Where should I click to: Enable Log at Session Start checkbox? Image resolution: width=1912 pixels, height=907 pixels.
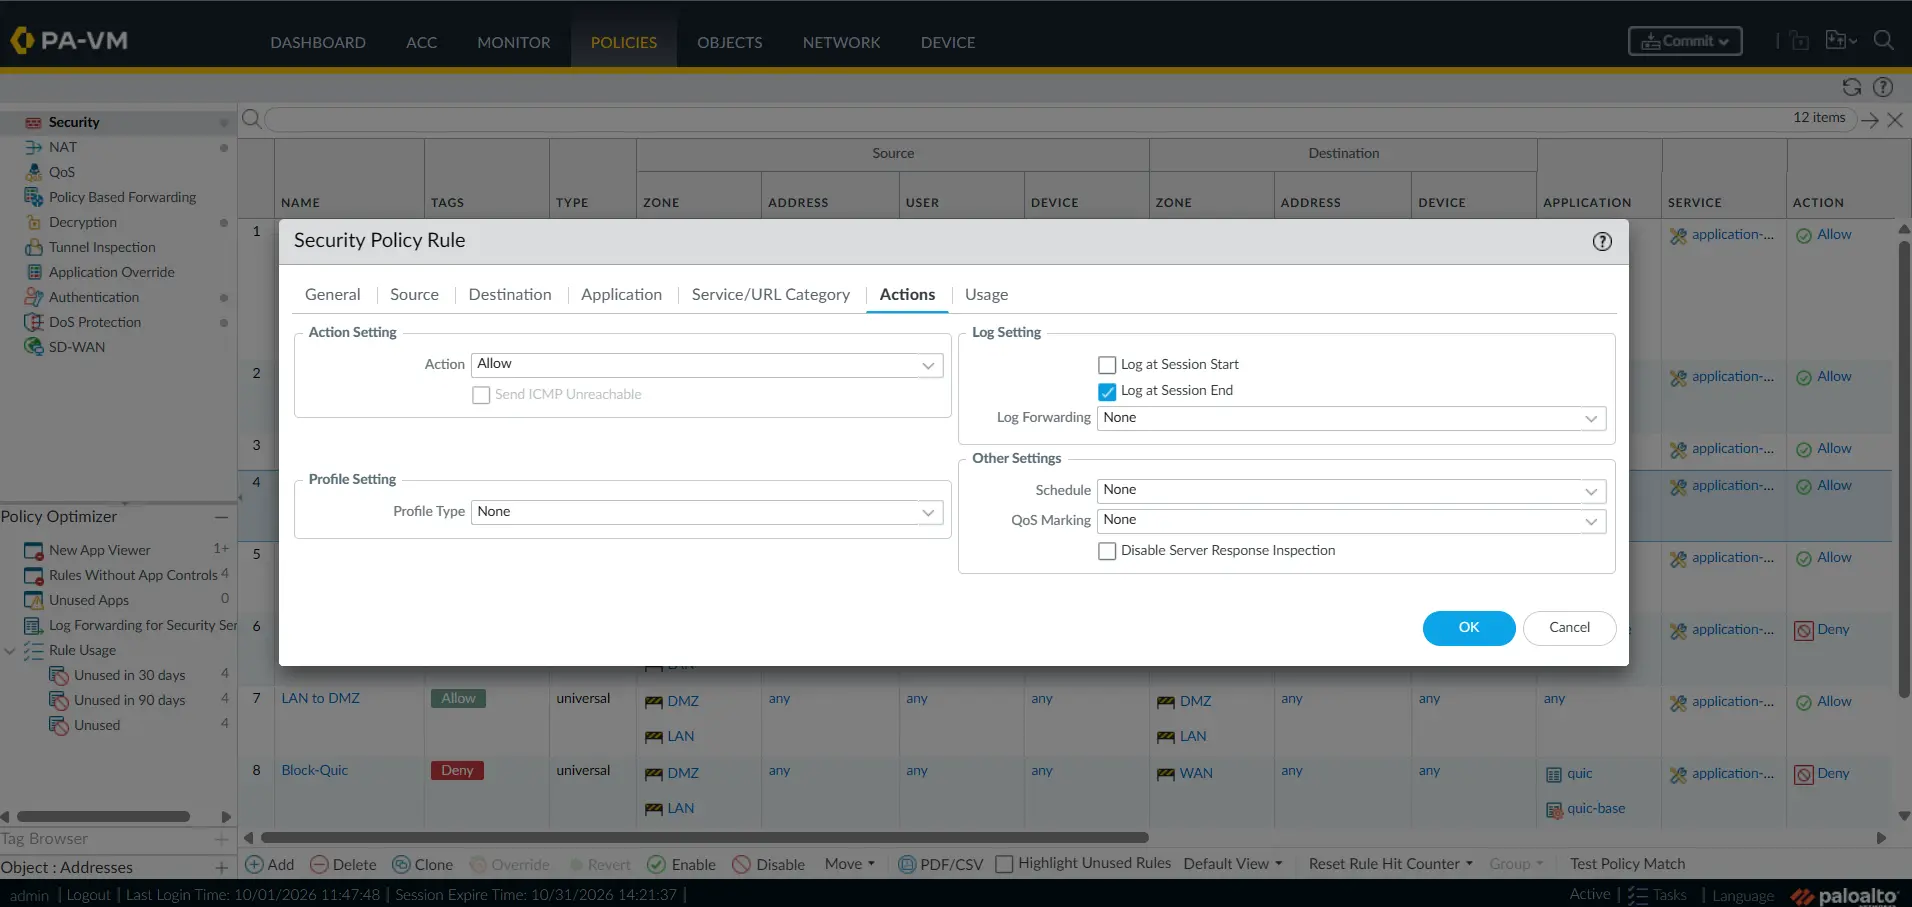tap(1107, 365)
